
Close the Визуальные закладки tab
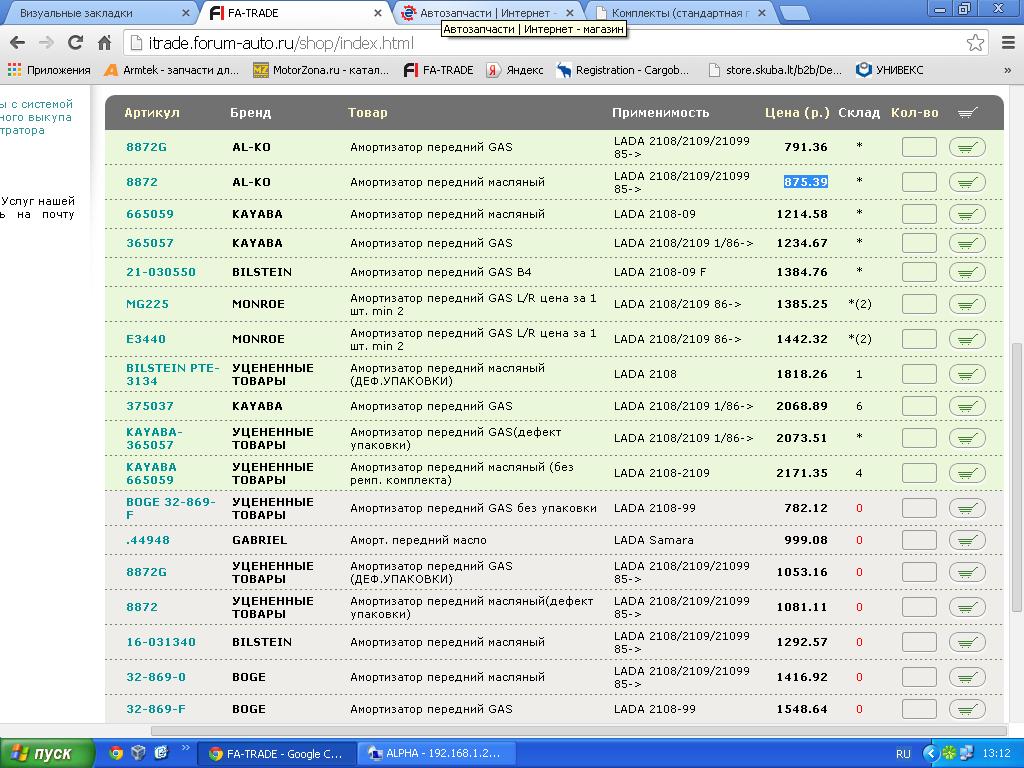[185, 13]
